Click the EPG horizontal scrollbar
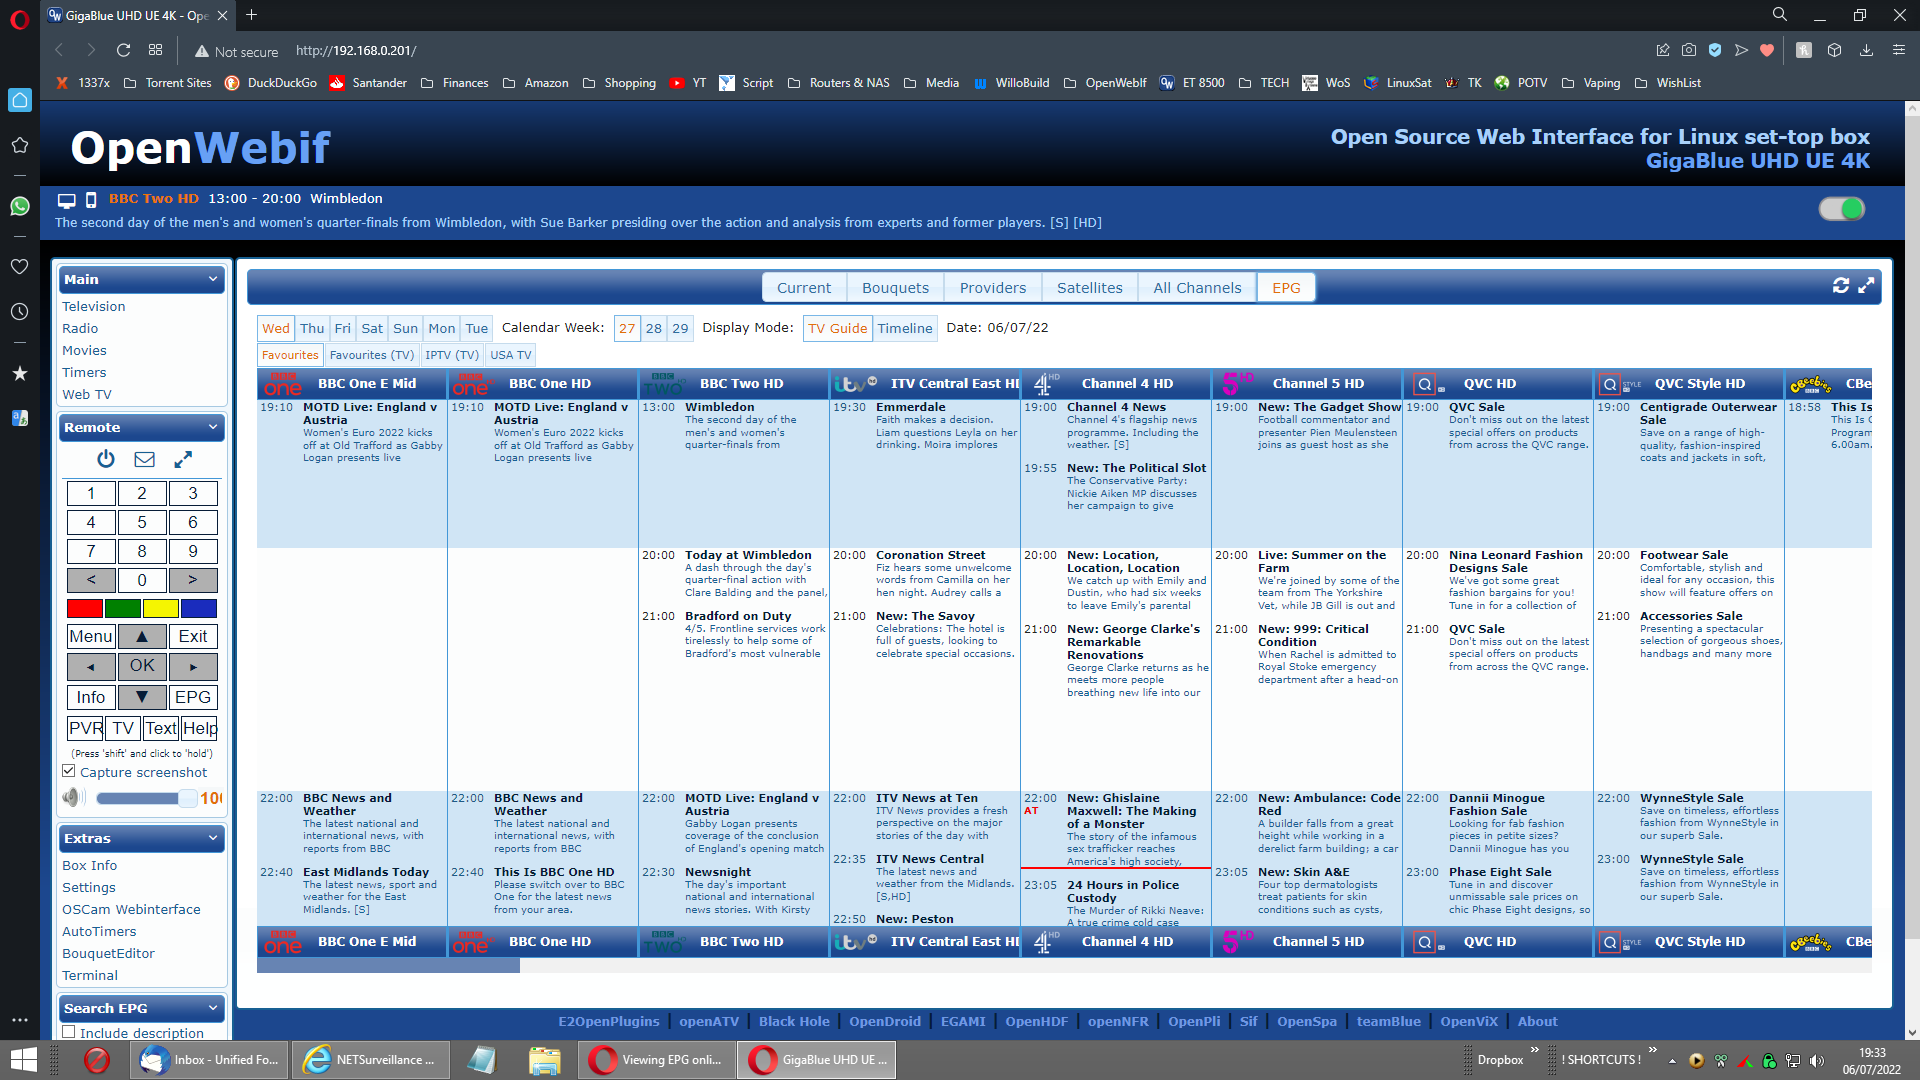1920x1080 pixels. click(388, 966)
